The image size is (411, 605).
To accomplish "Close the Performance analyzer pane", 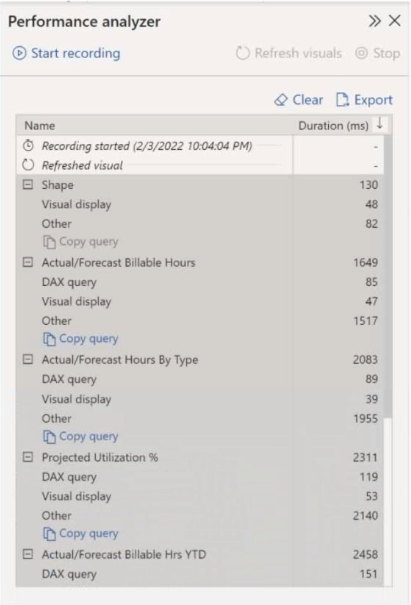I will [x=395, y=20].
